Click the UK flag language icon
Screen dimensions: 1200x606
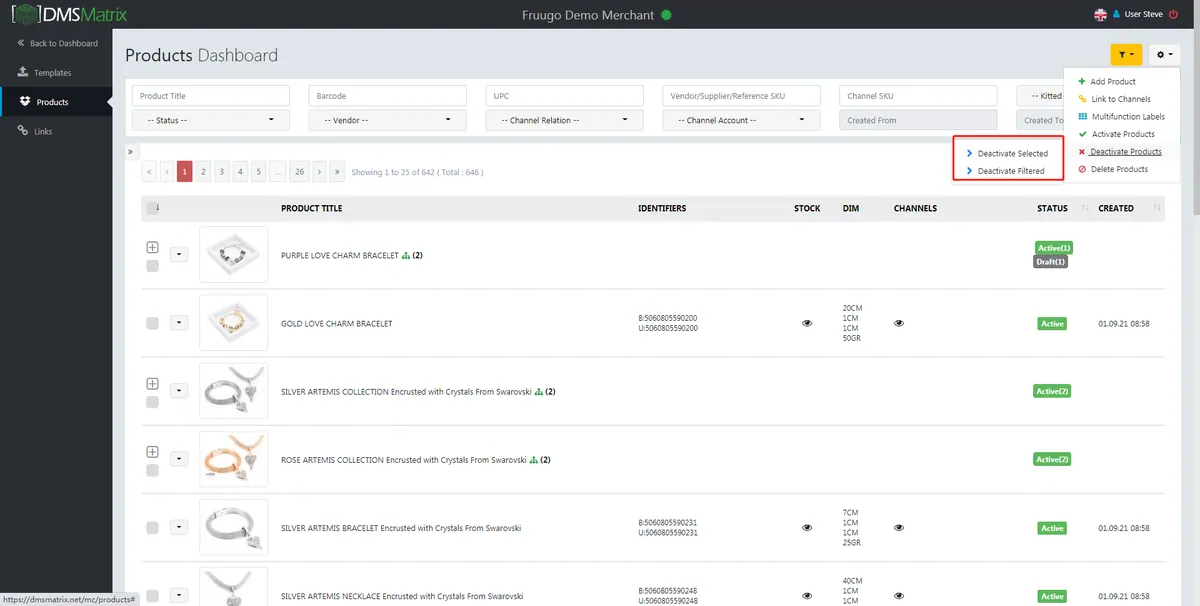1101,14
